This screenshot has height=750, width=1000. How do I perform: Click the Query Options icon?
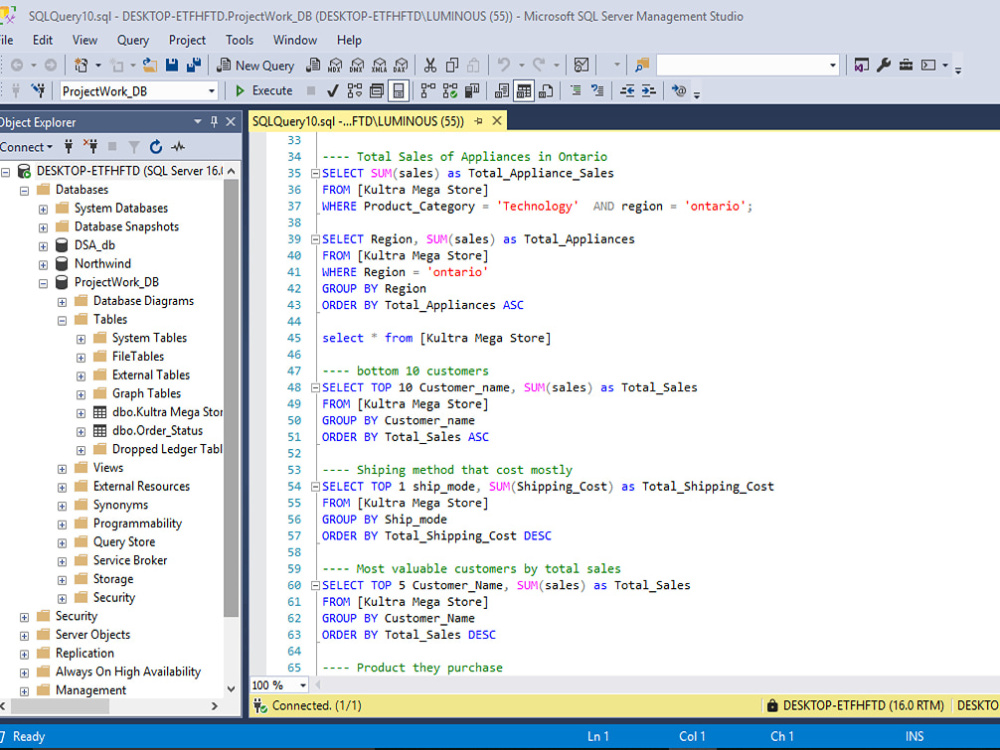[x=377, y=91]
